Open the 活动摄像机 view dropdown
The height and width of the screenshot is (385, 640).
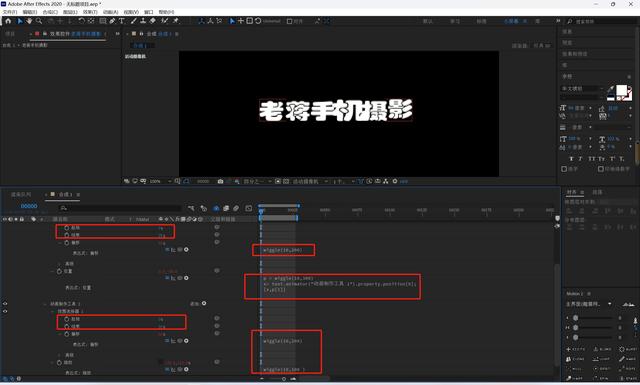pos(310,181)
